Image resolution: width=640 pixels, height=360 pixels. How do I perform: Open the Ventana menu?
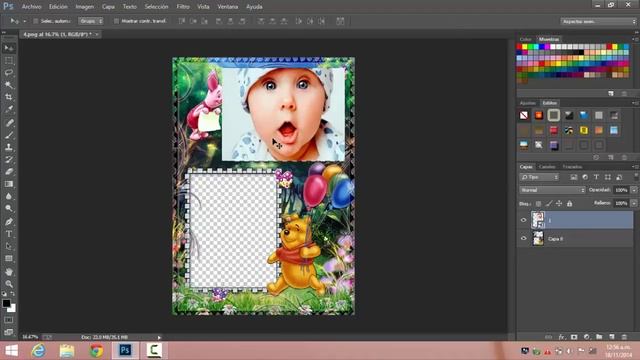[228, 7]
